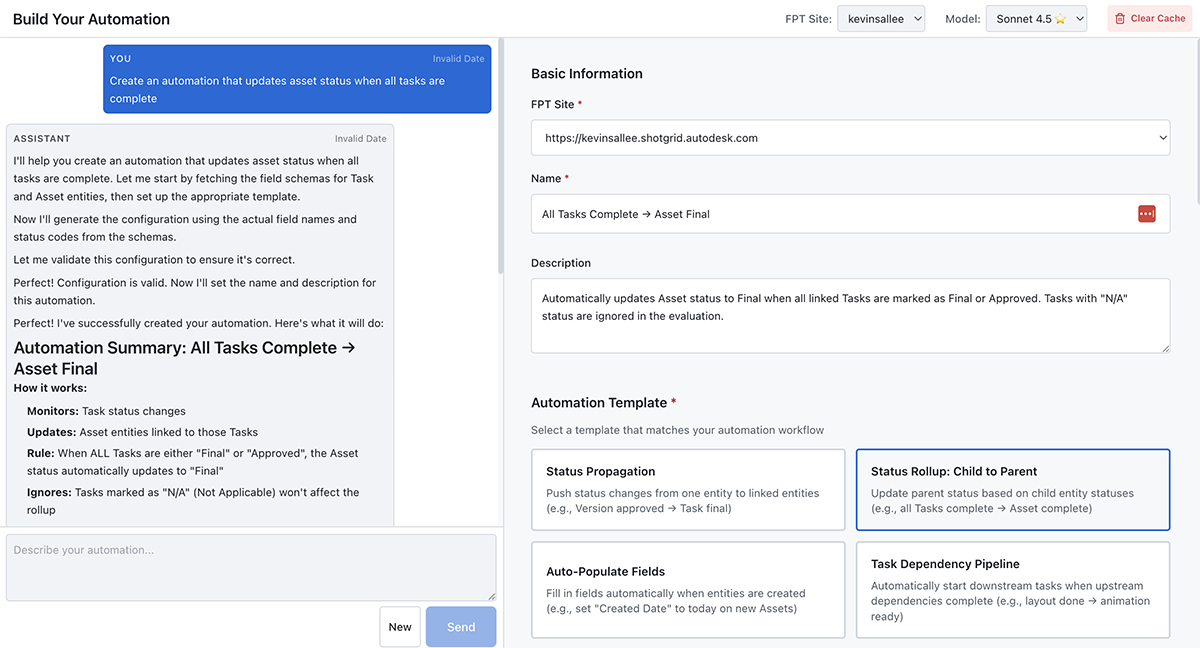Open the FPT Site URL dropdown in Basic Information
The height and width of the screenshot is (648, 1200).
click(849, 137)
